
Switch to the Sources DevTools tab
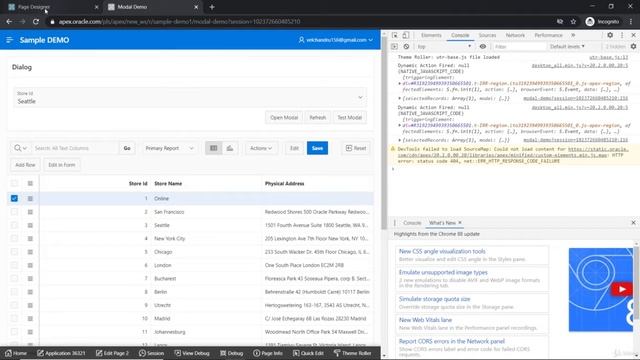coord(487,36)
